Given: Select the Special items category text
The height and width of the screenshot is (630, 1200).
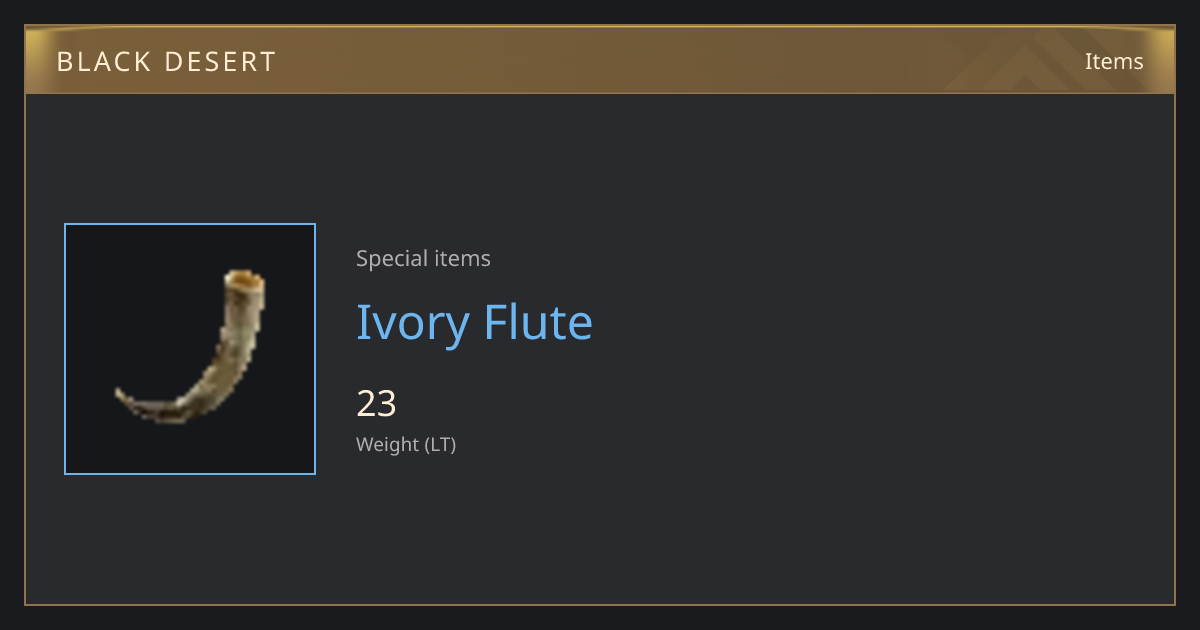Looking at the screenshot, I should (x=423, y=258).
